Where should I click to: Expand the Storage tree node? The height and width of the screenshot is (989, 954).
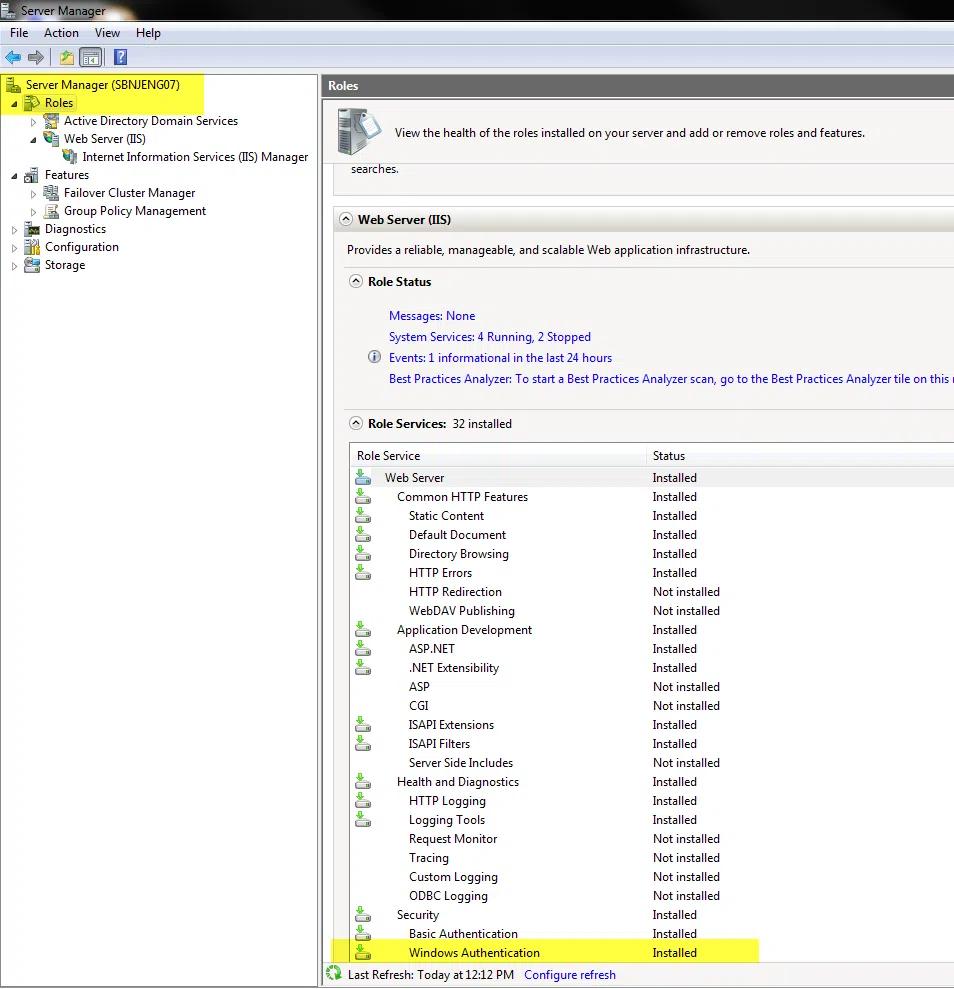click(15, 266)
